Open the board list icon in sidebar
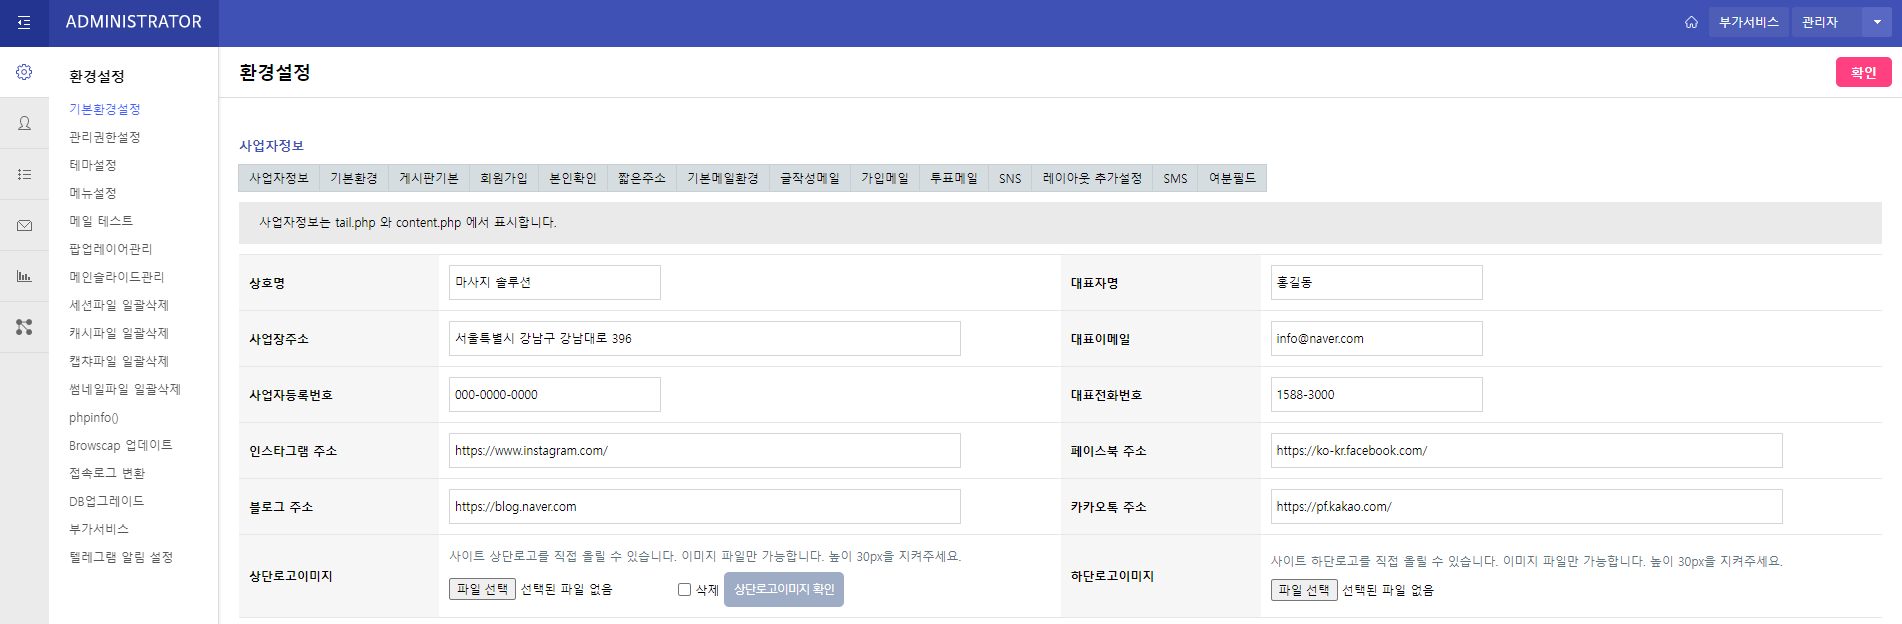The width and height of the screenshot is (1902, 624). (24, 174)
